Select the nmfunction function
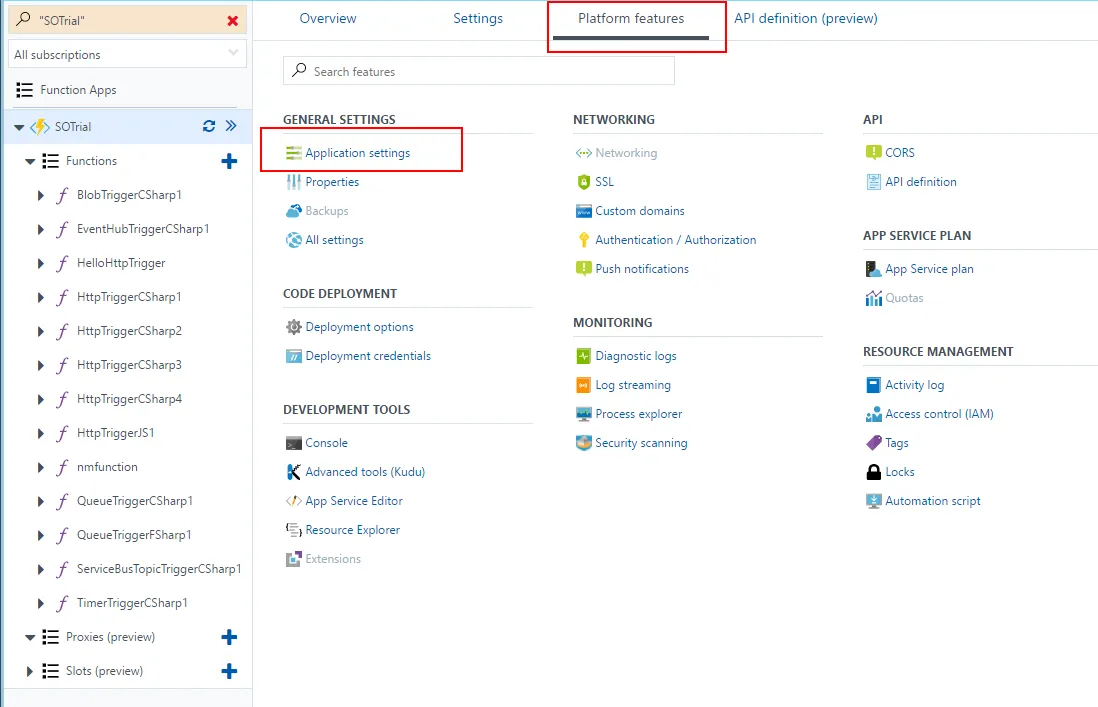Screen dimensions: 1098x707 [107, 468]
